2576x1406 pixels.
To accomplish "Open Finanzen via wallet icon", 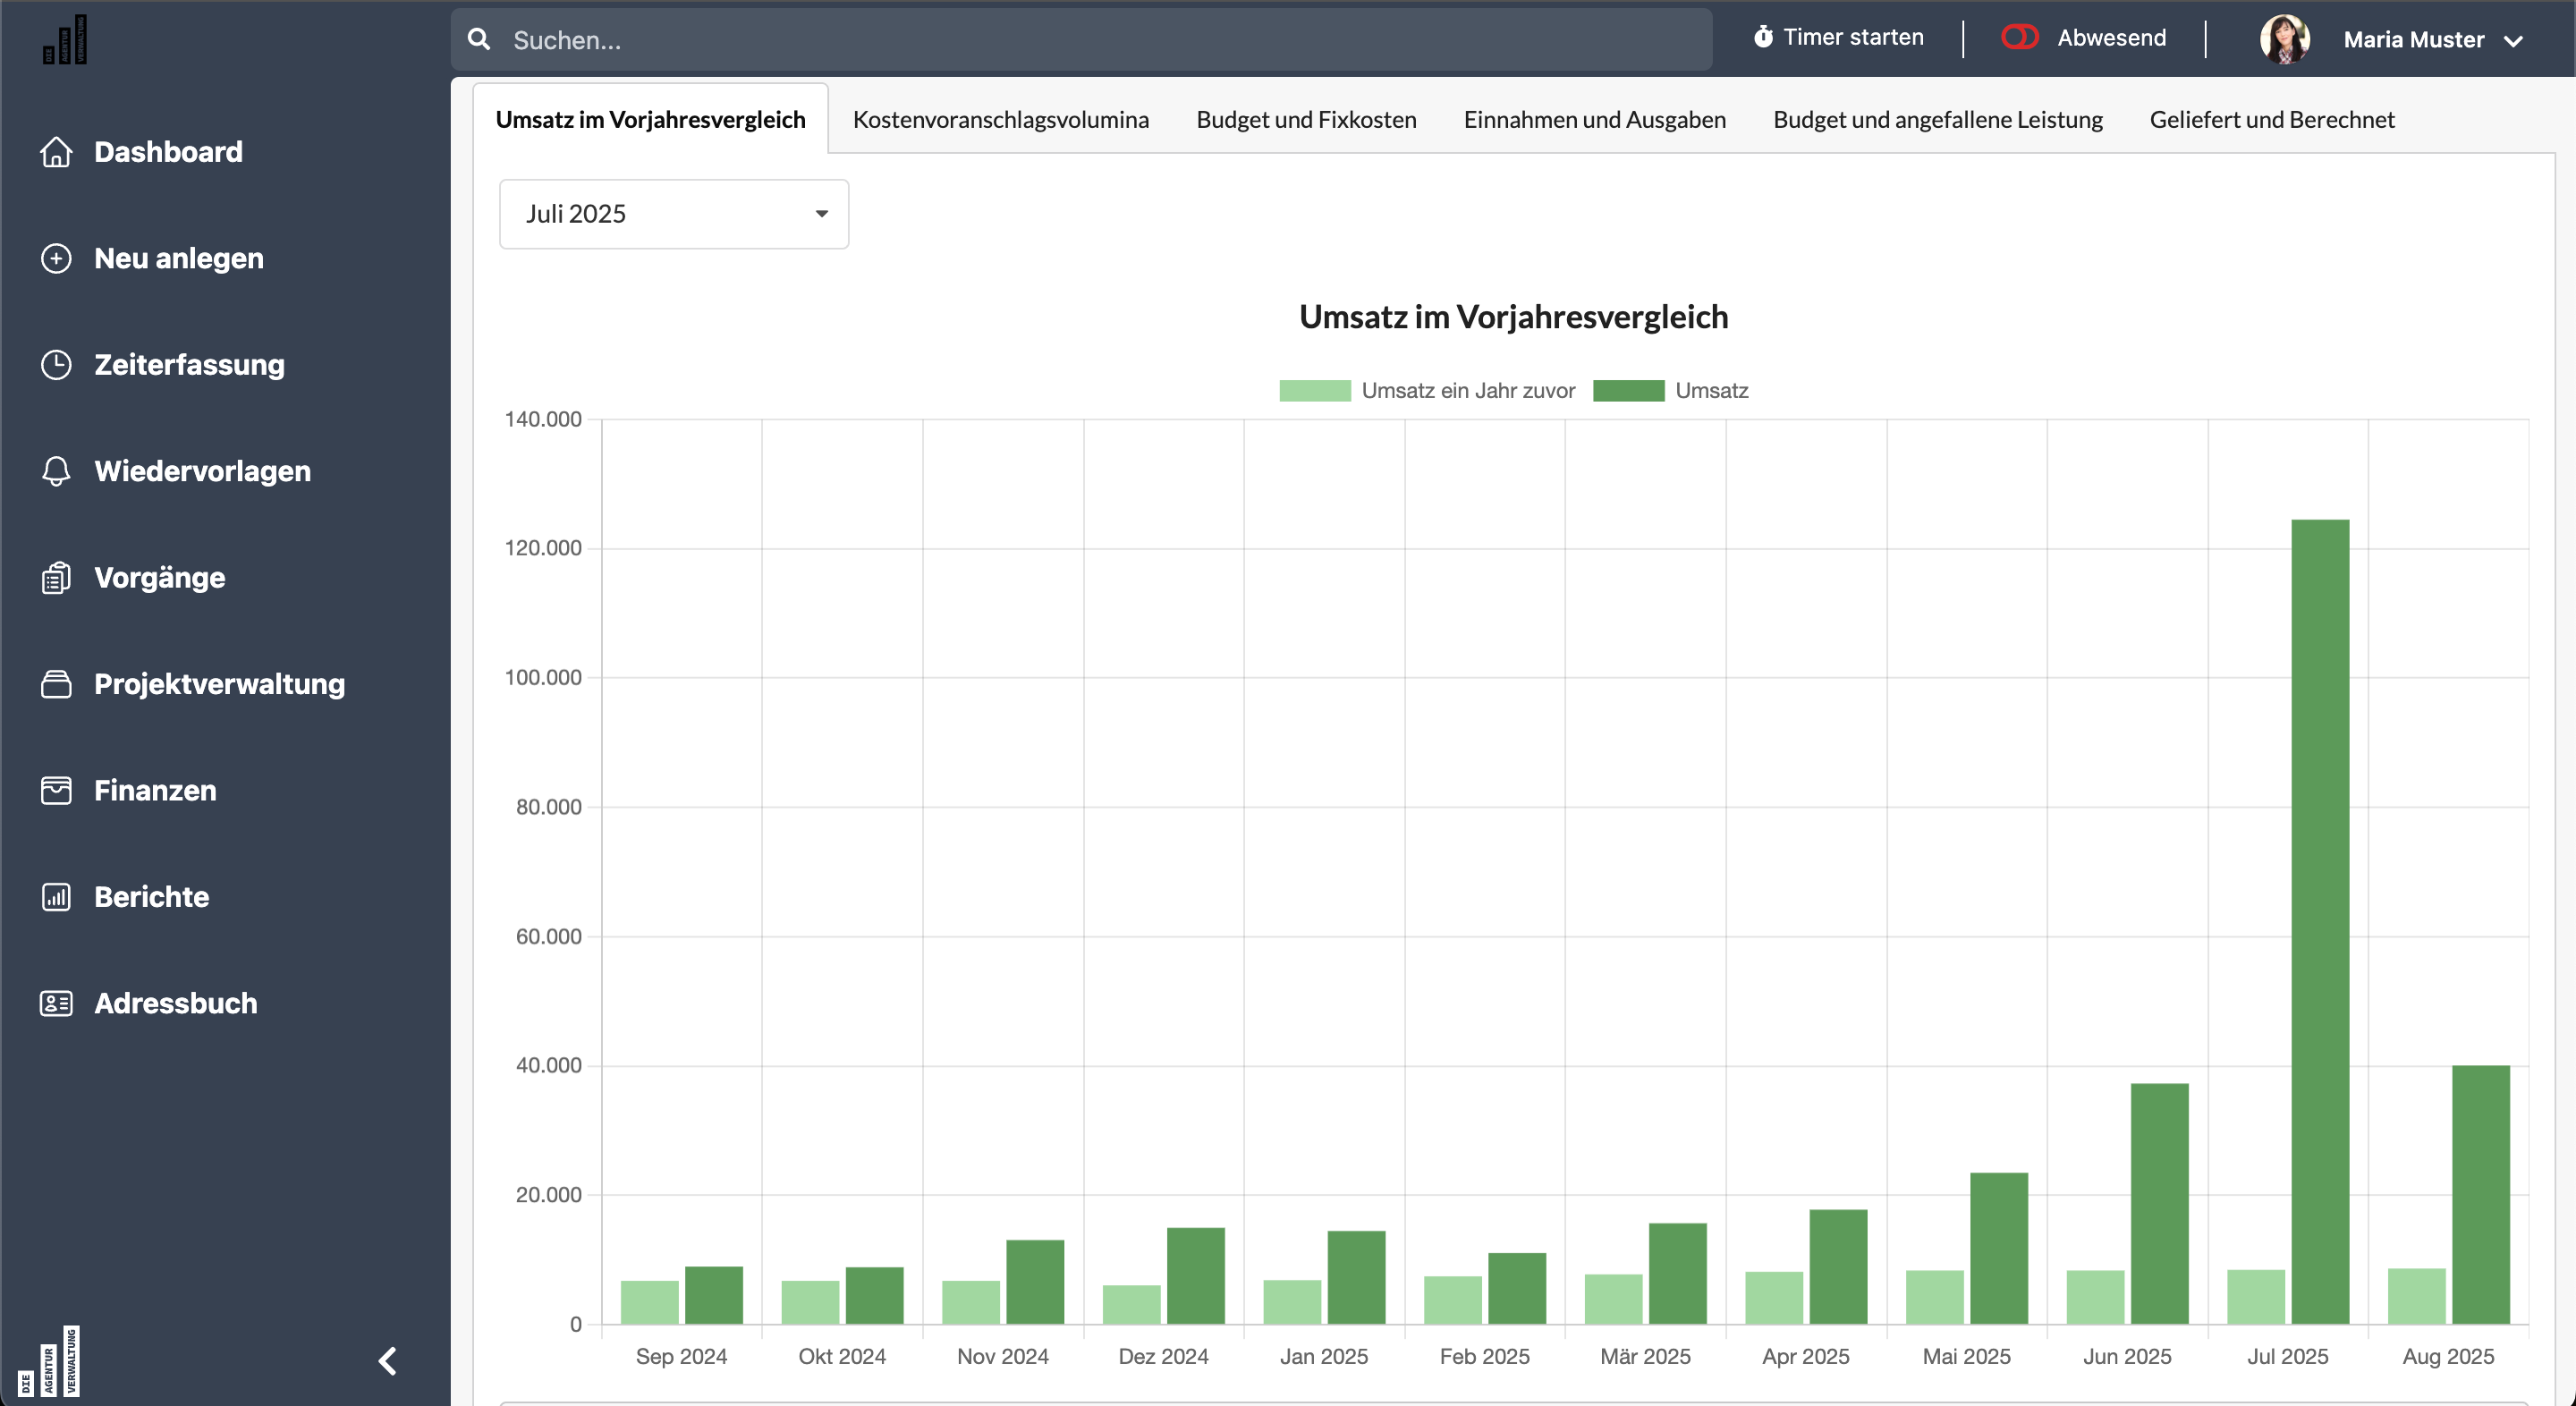I will pyautogui.click(x=56, y=790).
